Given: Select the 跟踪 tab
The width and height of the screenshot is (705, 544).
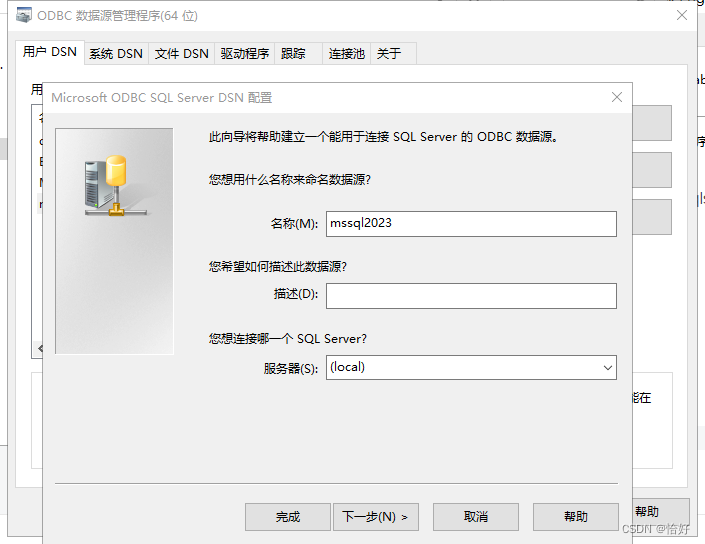Looking at the screenshot, I should [298, 54].
